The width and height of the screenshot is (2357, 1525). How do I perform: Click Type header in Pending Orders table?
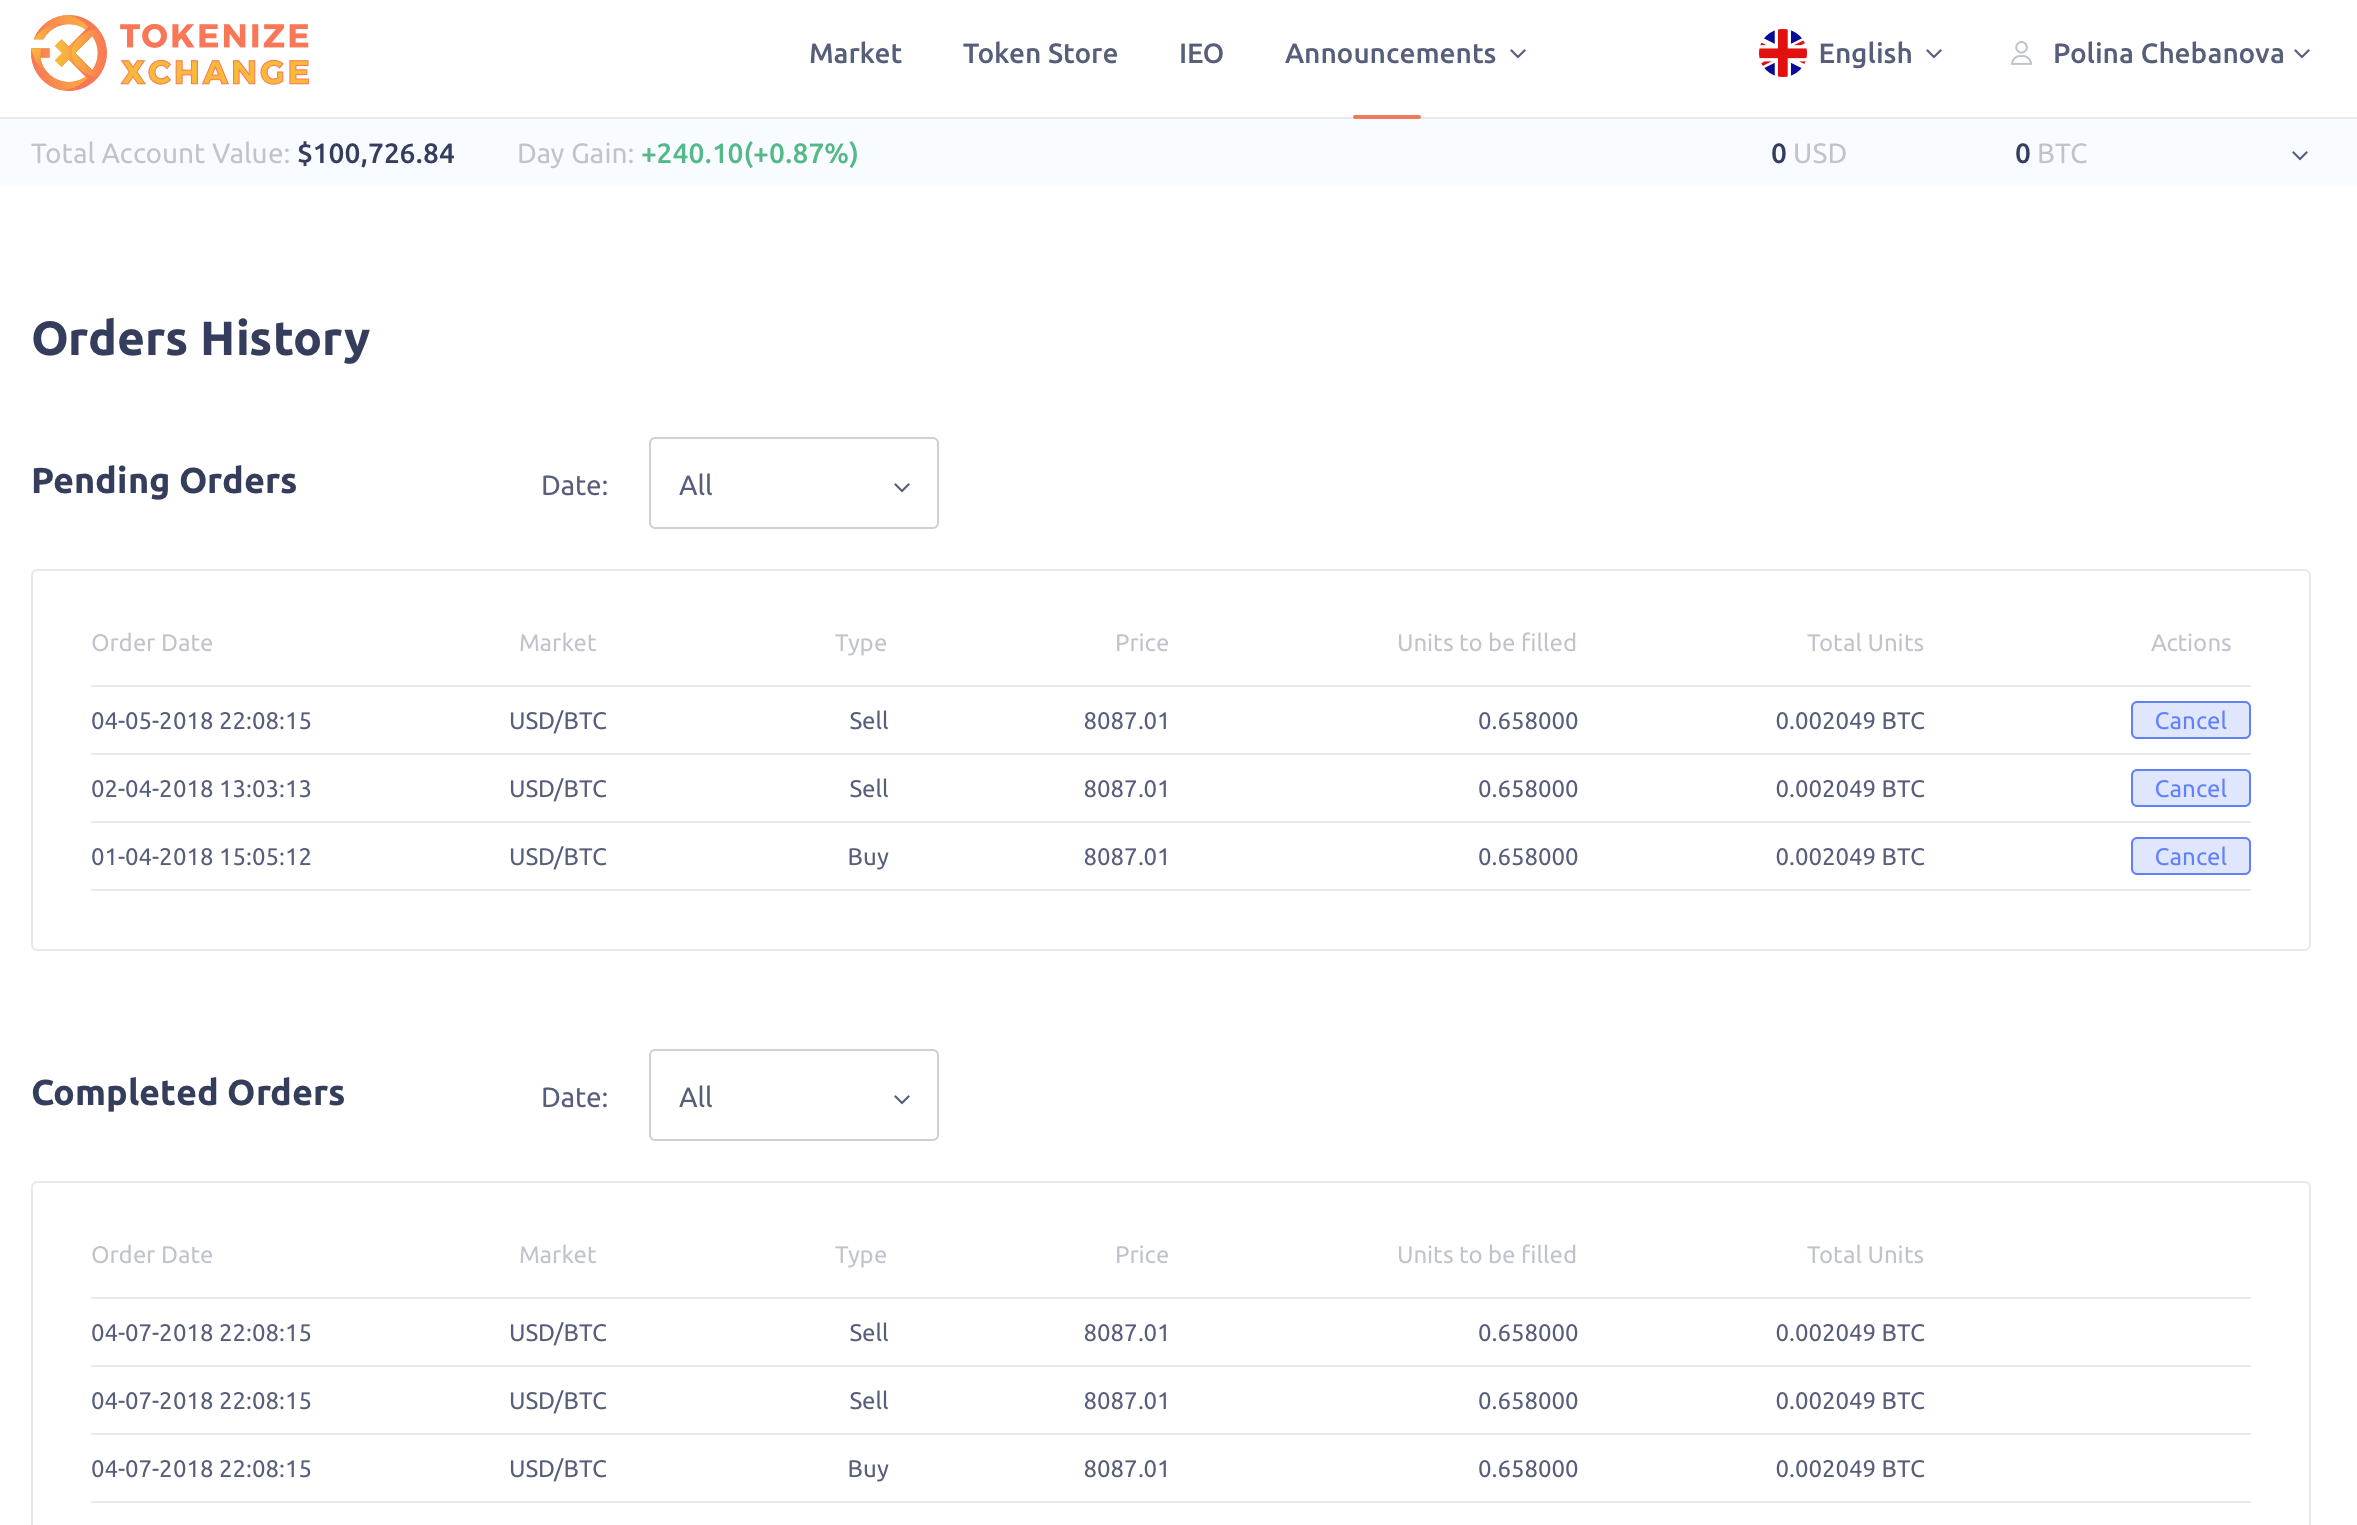click(861, 642)
